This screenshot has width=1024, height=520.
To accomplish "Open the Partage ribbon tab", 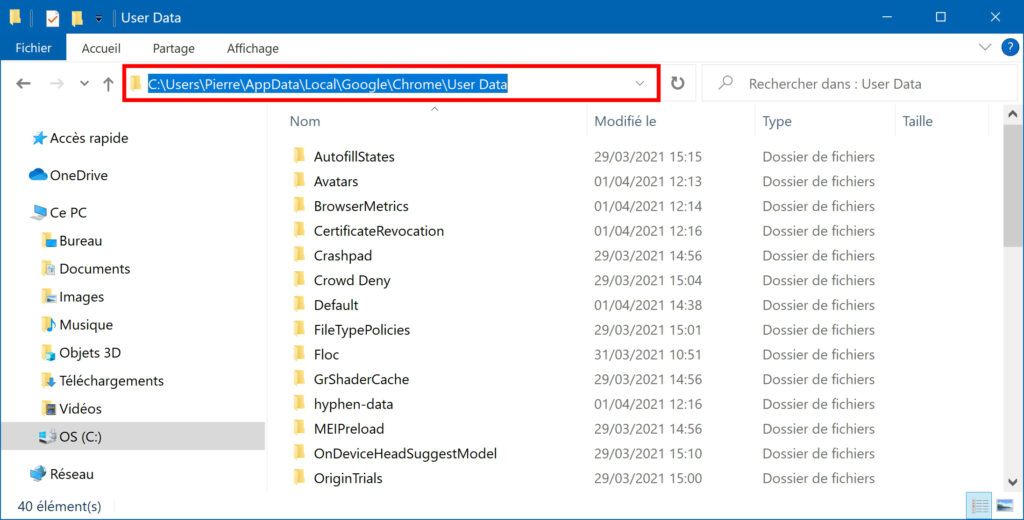I will tap(174, 48).
